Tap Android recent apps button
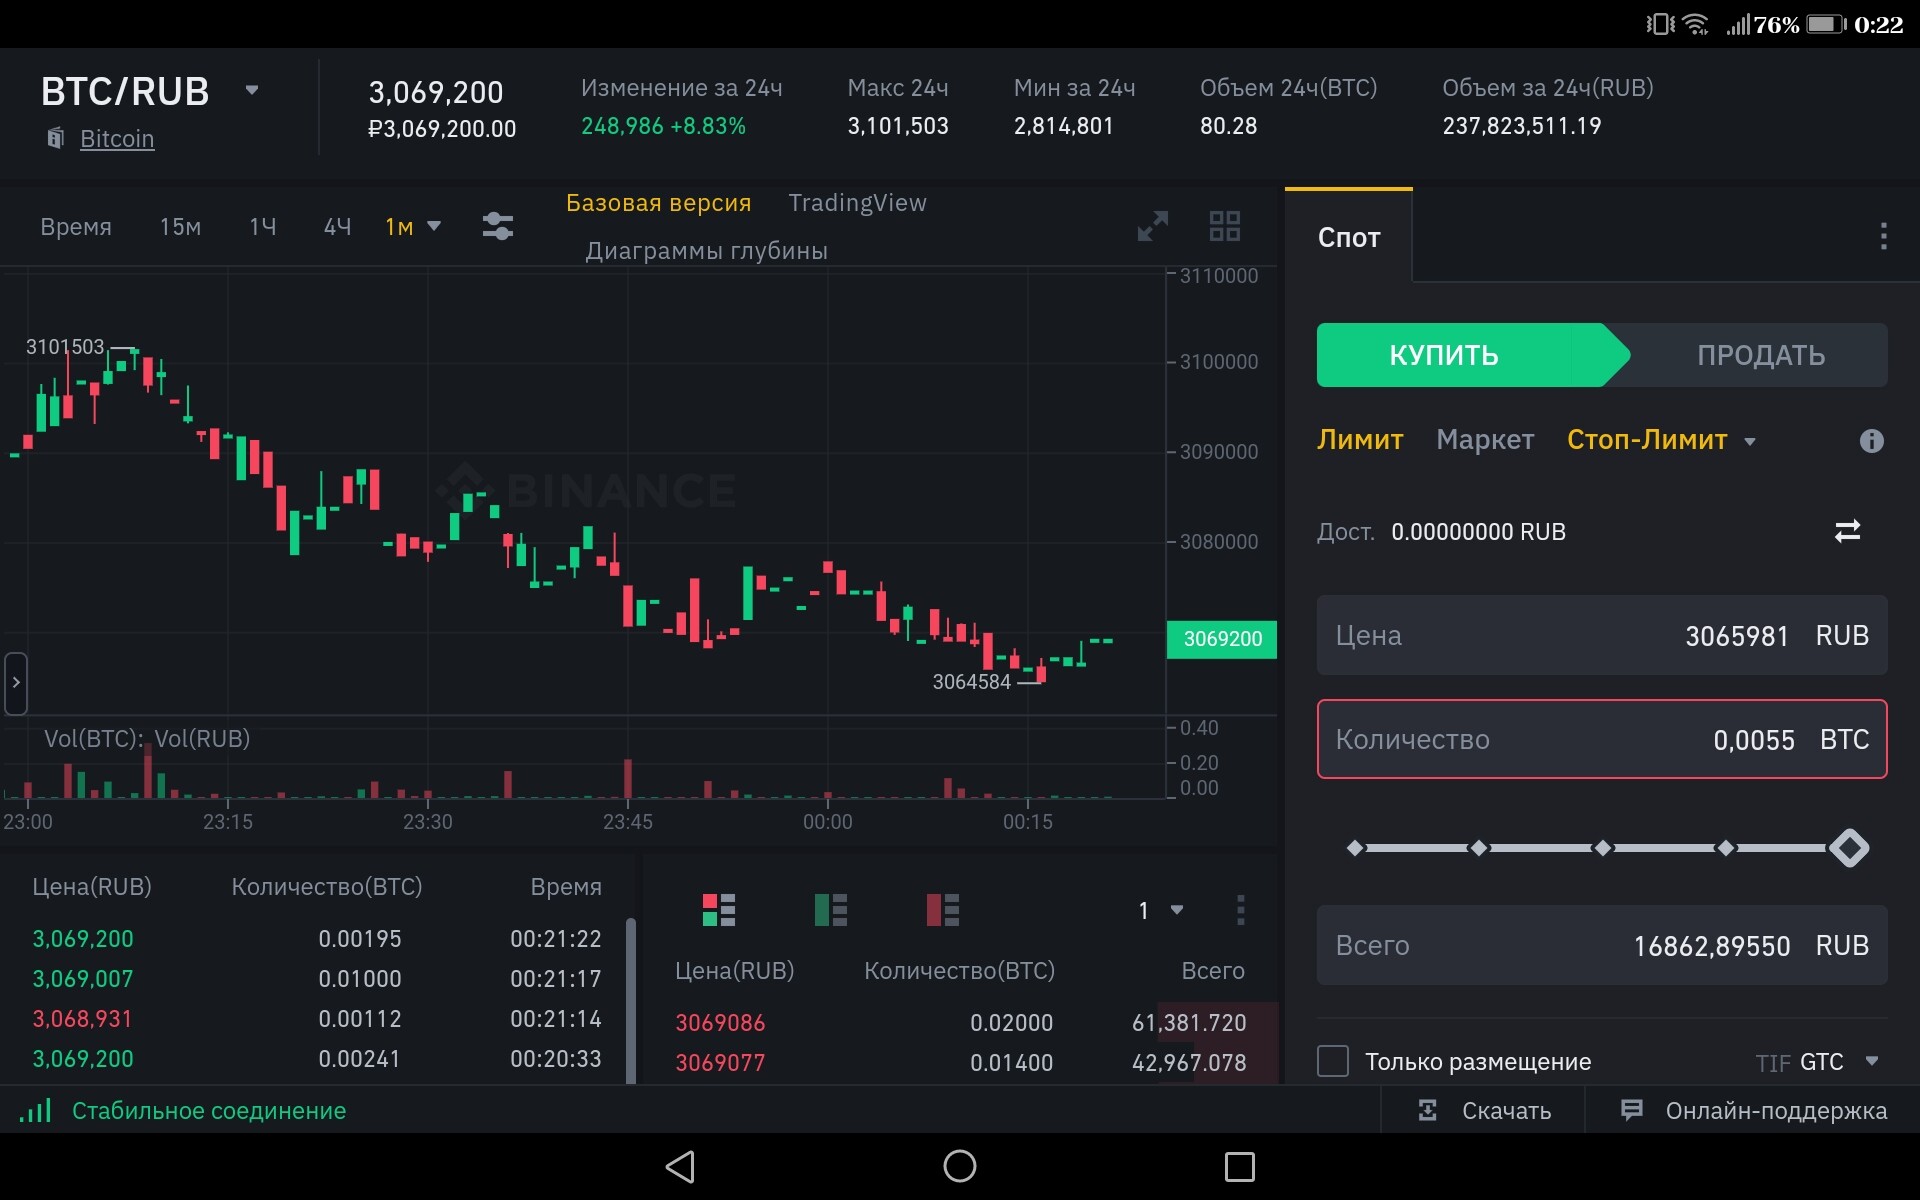 click(x=1240, y=1166)
